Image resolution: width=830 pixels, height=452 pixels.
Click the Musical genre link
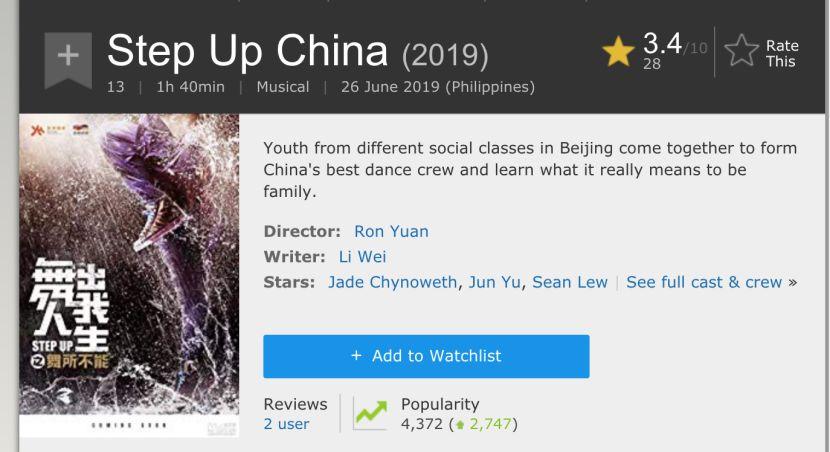283,87
